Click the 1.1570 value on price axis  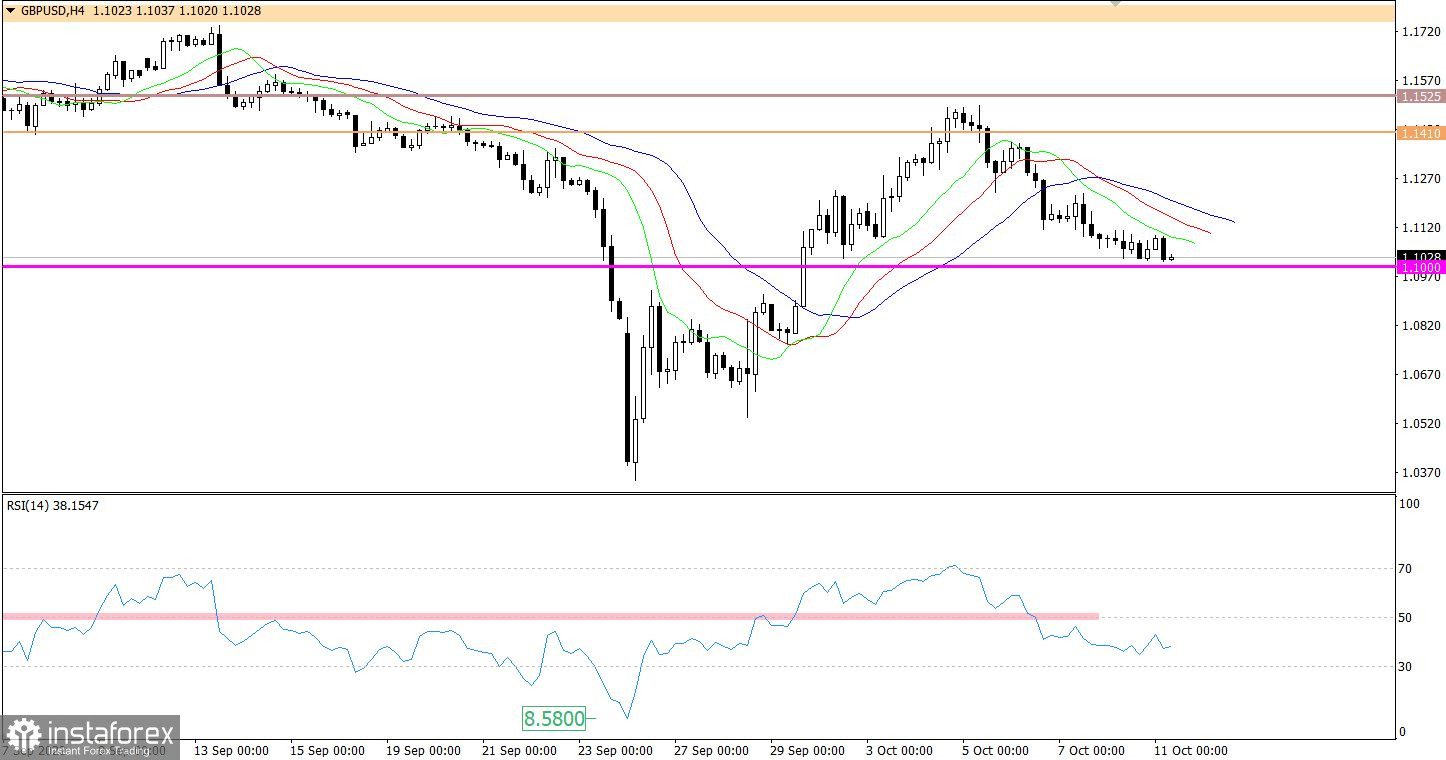pyautogui.click(x=1421, y=81)
